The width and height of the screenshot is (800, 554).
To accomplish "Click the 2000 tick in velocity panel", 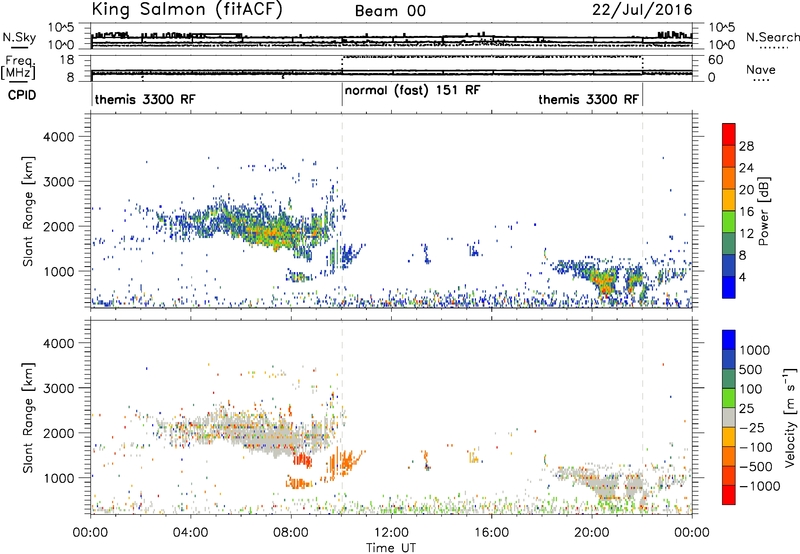I will pyautogui.click(x=58, y=433).
